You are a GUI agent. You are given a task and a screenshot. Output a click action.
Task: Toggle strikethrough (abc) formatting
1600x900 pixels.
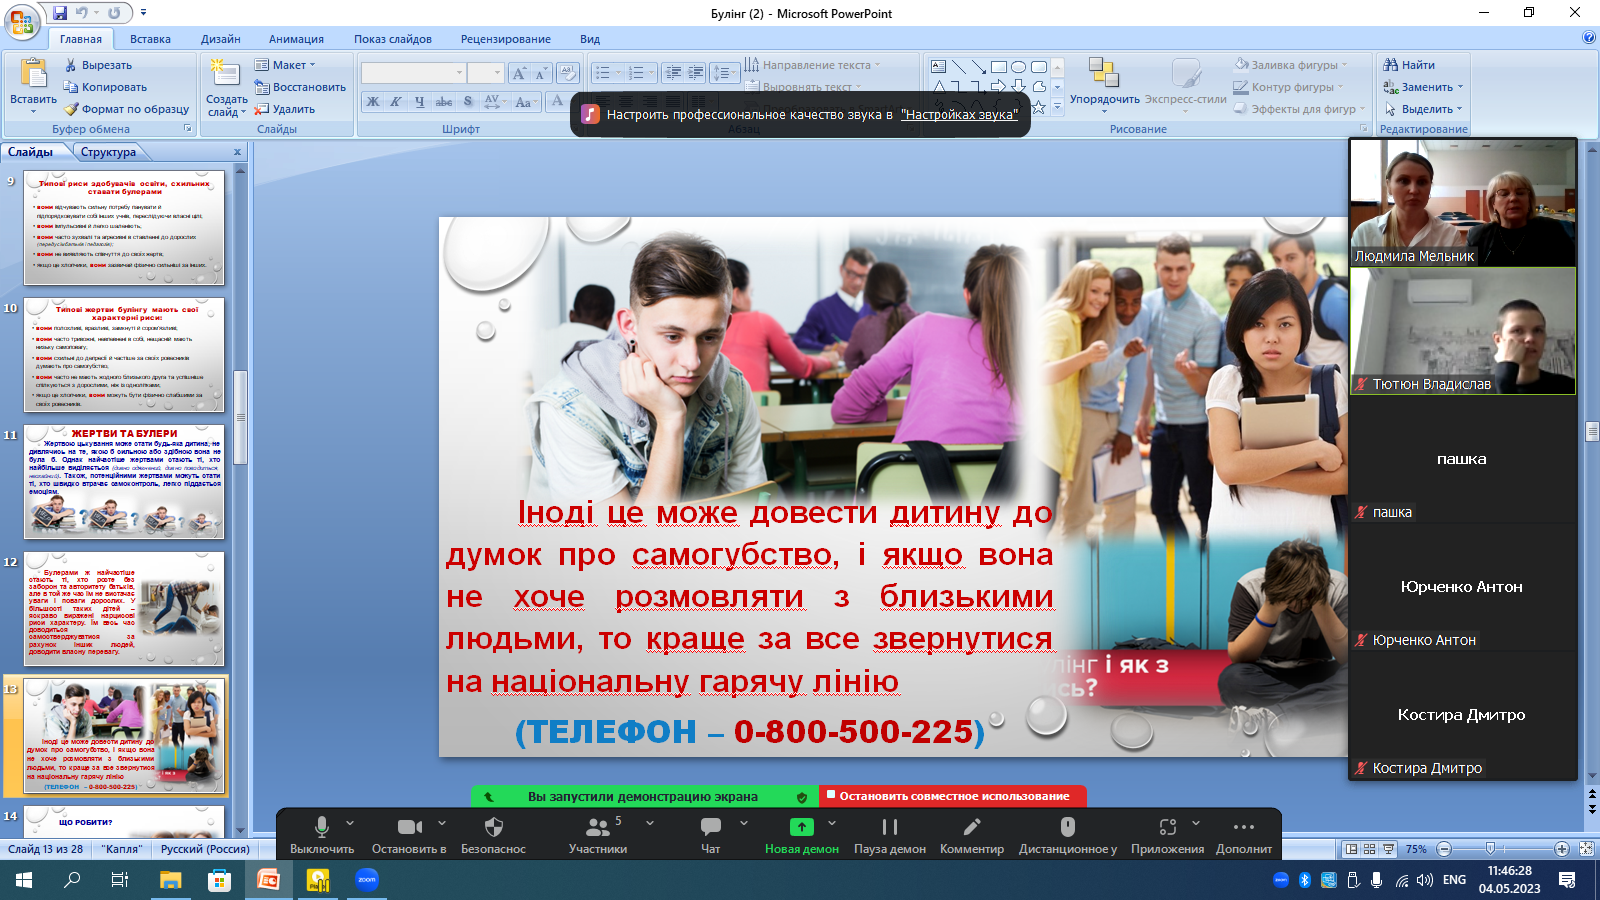[444, 102]
